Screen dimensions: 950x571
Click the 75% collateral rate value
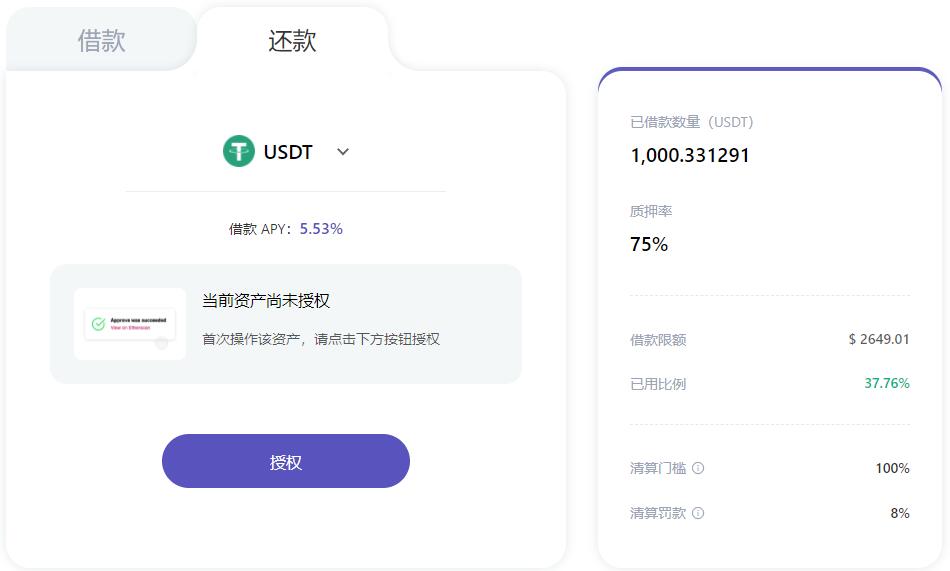649,244
